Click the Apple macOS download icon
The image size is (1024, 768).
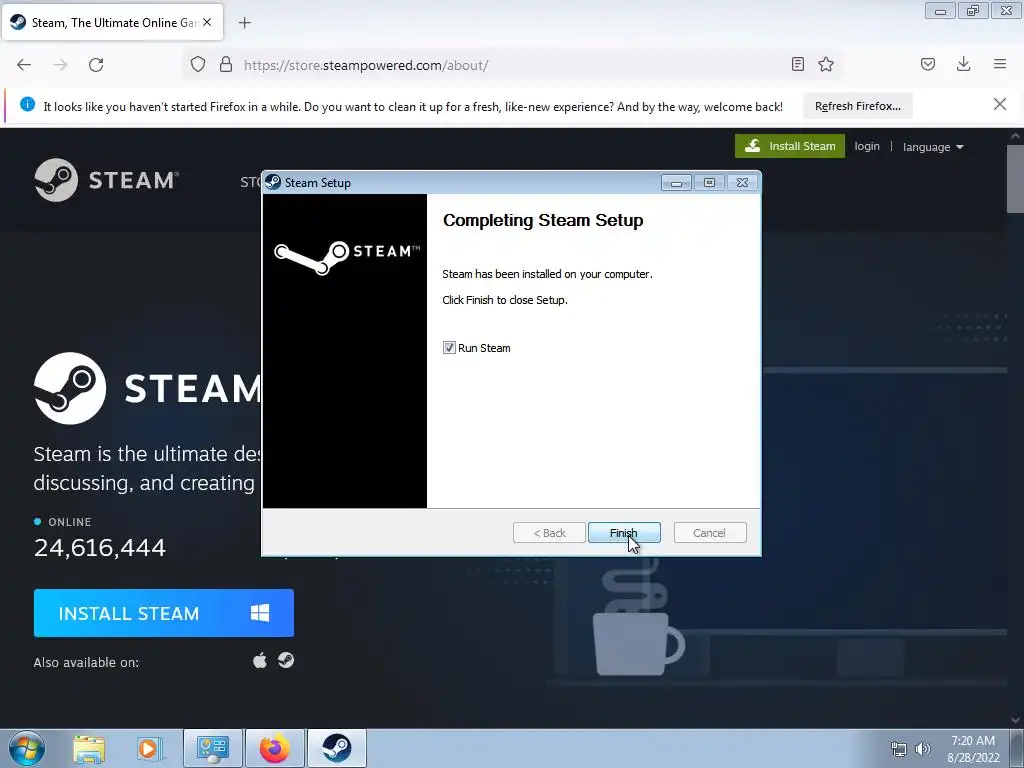[x=260, y=660]
